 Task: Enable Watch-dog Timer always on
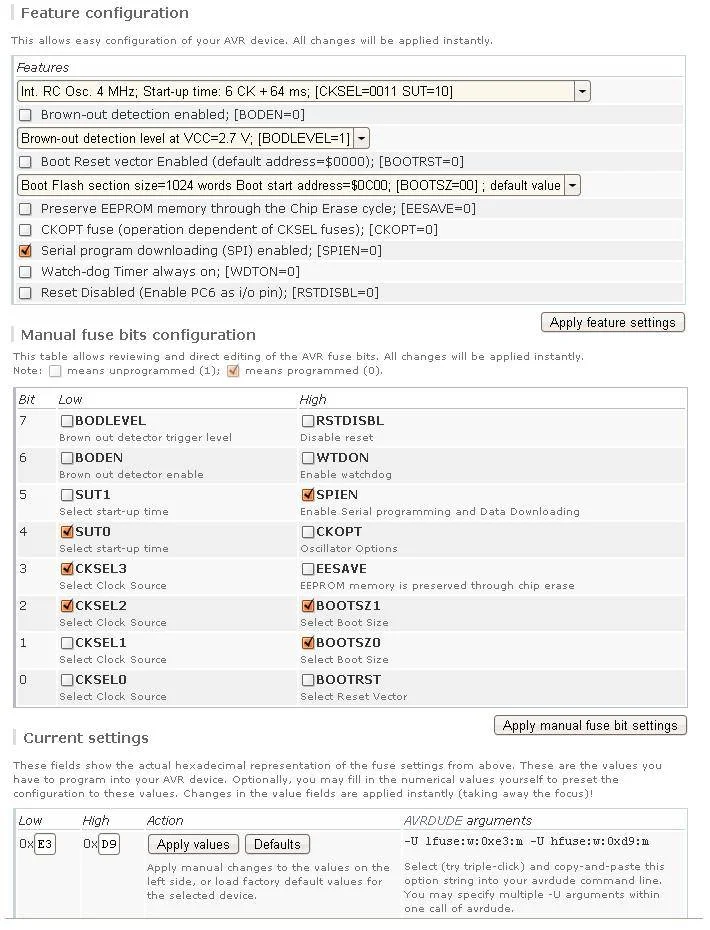click(x=26, y=272)
